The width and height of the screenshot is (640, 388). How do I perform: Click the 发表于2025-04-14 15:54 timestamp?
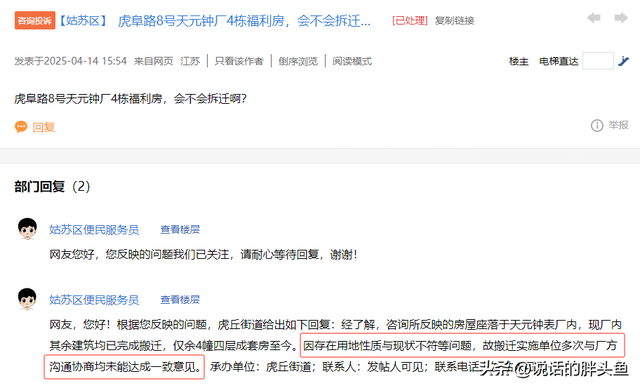[71, 61]
